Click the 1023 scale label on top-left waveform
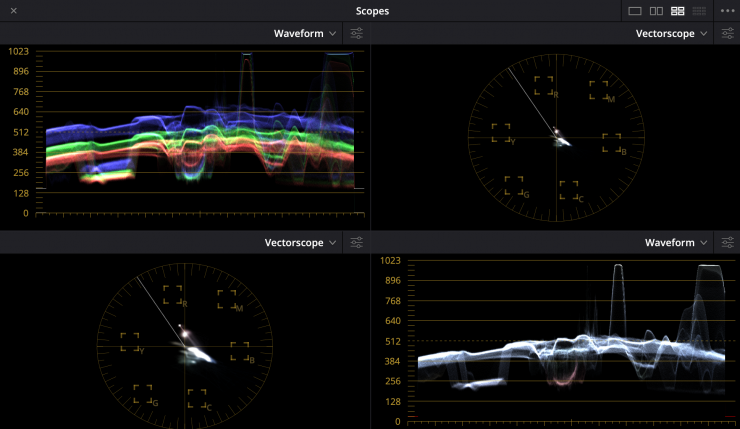This screenshot has height=429, width=740. point(18,51)
